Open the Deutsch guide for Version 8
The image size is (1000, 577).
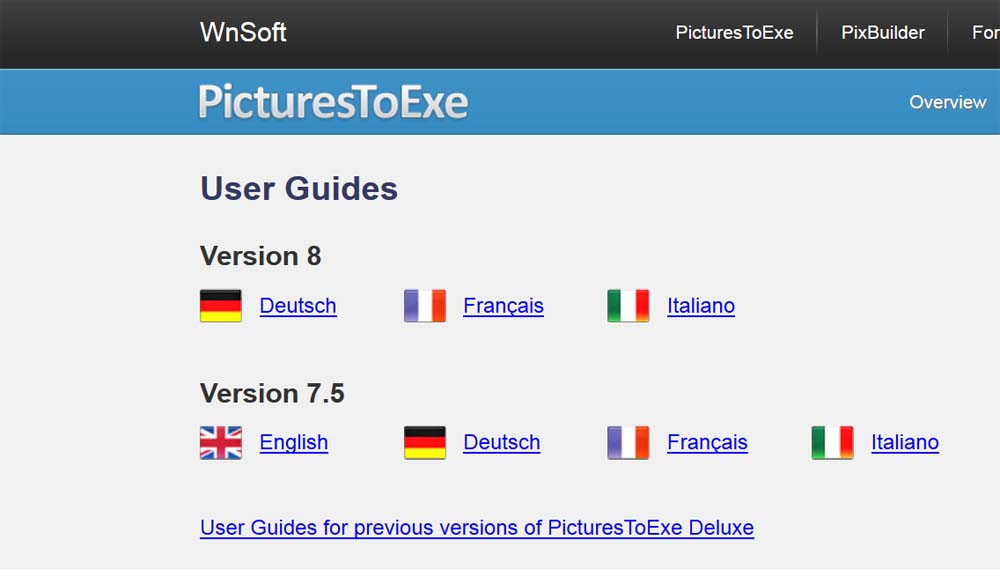pos(298,306)
